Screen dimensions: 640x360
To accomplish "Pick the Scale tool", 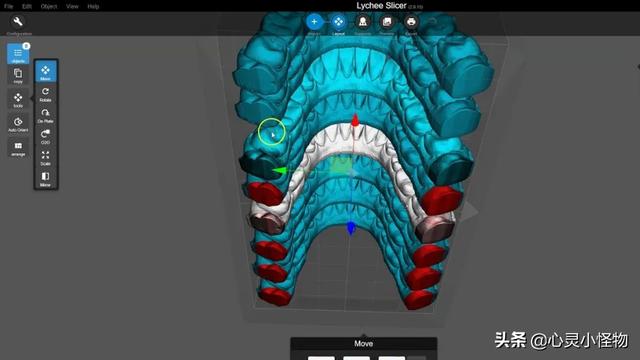I will 45,158.
